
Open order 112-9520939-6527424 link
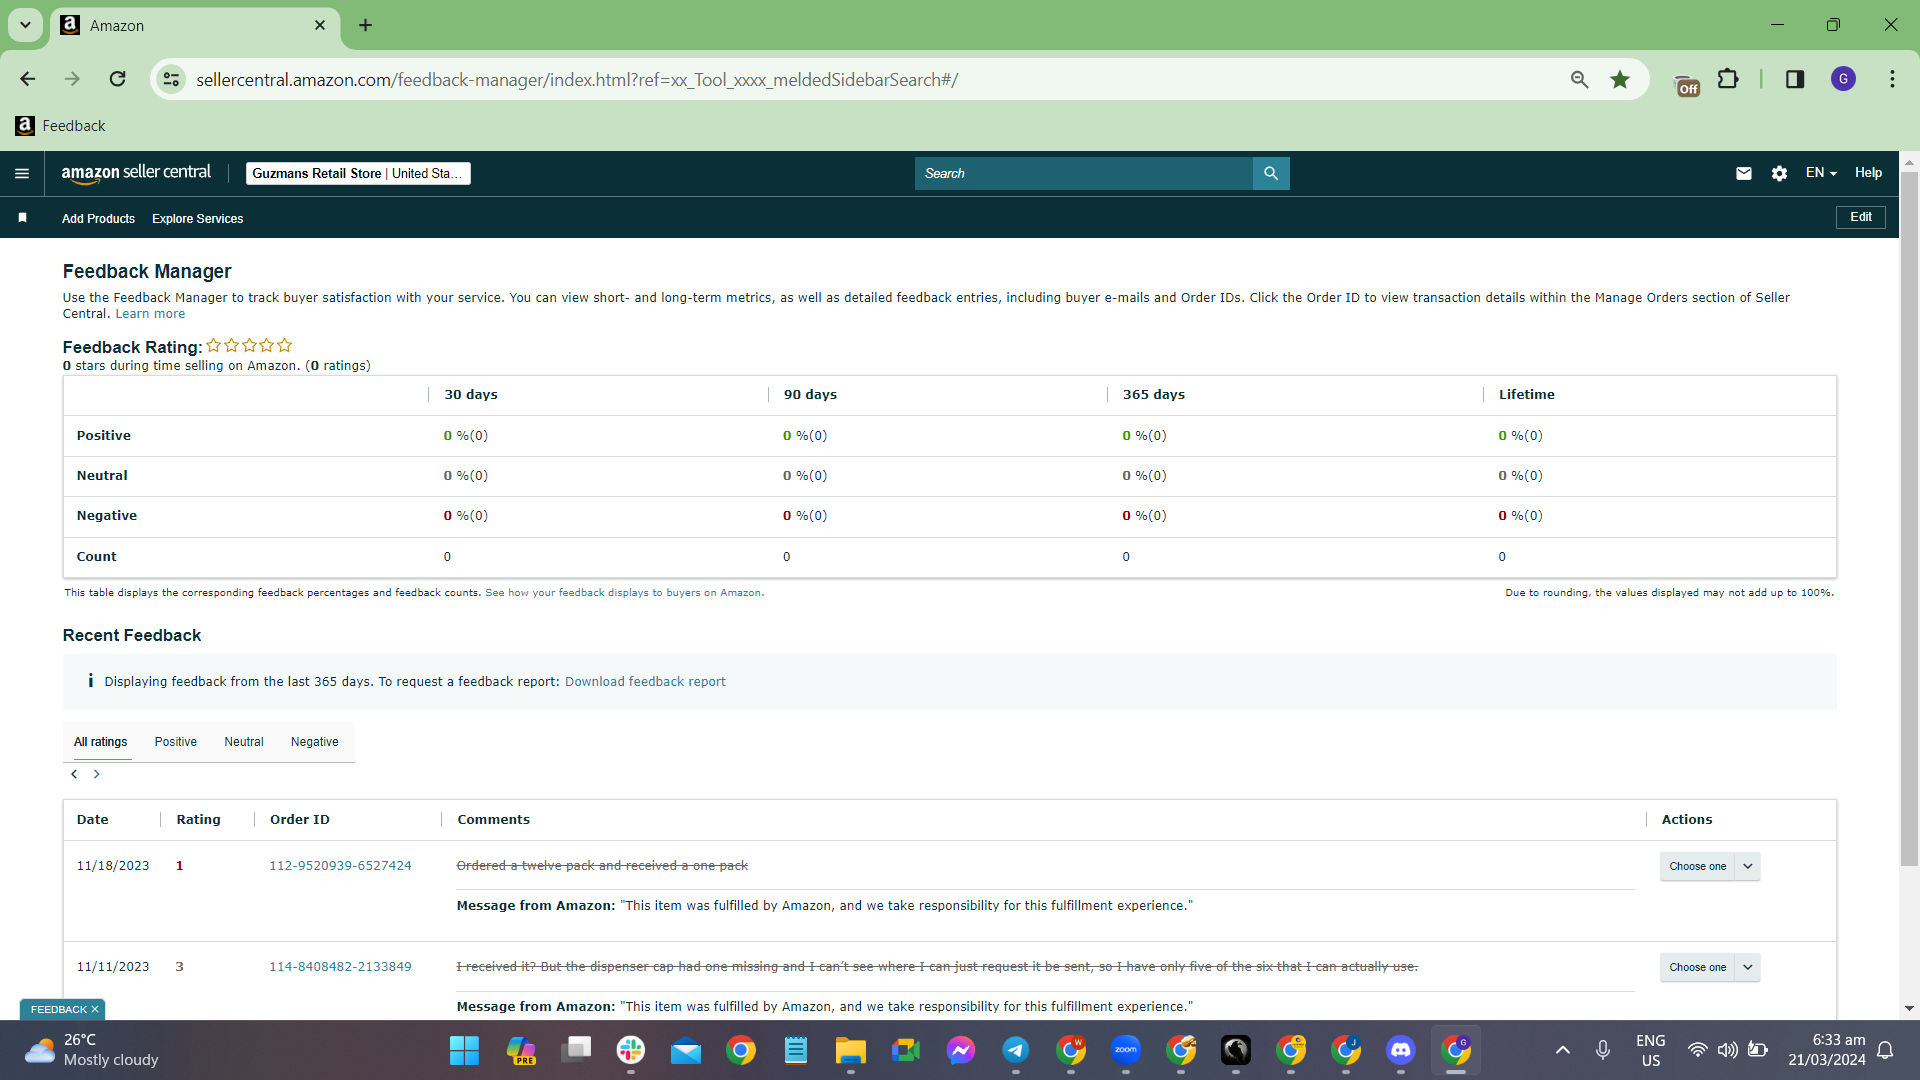coord(340,866)
